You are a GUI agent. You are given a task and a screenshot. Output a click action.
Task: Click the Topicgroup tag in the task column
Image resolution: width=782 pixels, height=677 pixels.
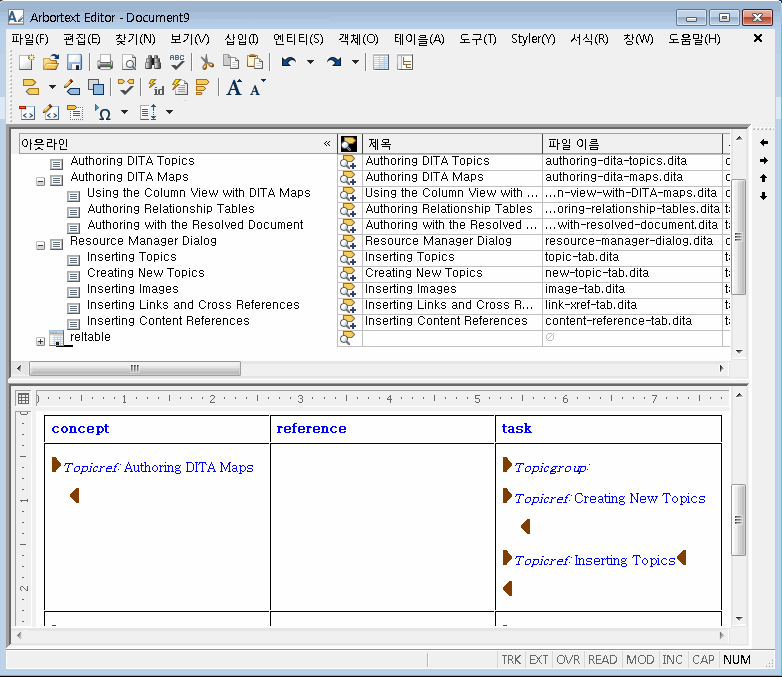pyautogui.click(x=551, y=468)
